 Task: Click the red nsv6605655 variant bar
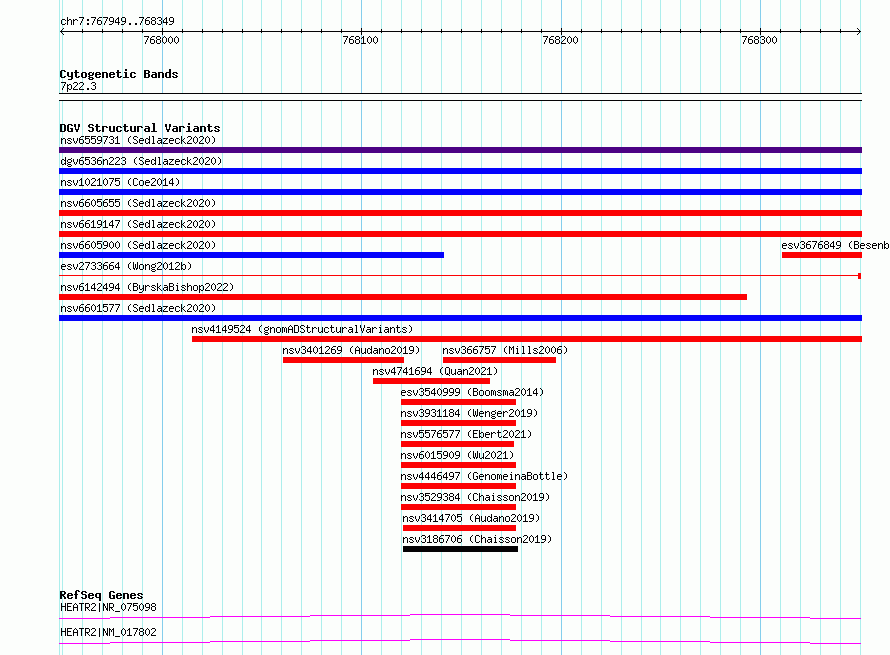[460, 213]
